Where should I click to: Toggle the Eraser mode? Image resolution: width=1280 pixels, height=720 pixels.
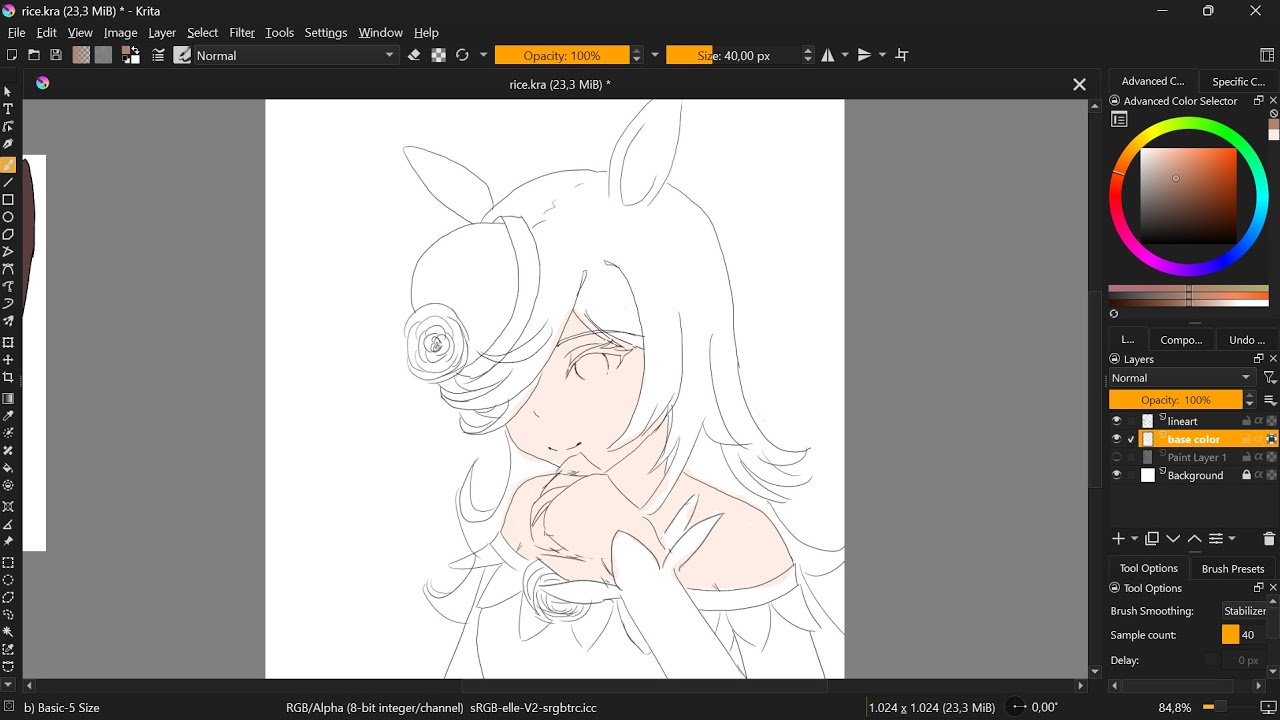point(414,56)
